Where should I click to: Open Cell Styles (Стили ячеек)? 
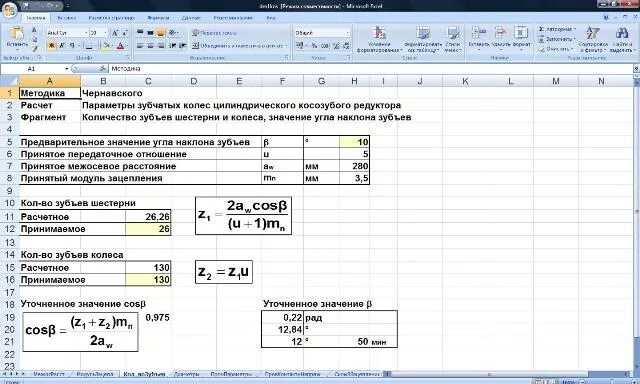point(453,39)
